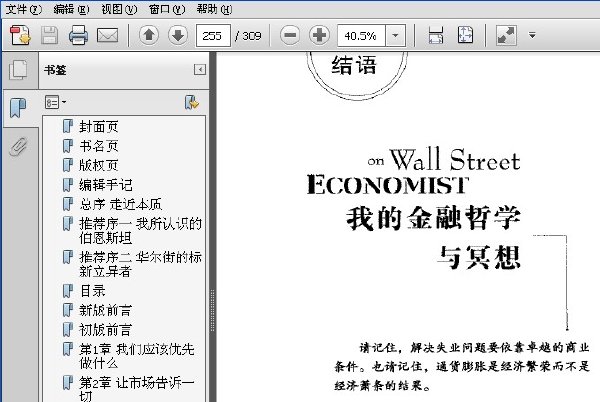600x402 pixels.
Task: Jump to bookmark 第1章 我们应该优先做什么
Action: tap(137, 356)
